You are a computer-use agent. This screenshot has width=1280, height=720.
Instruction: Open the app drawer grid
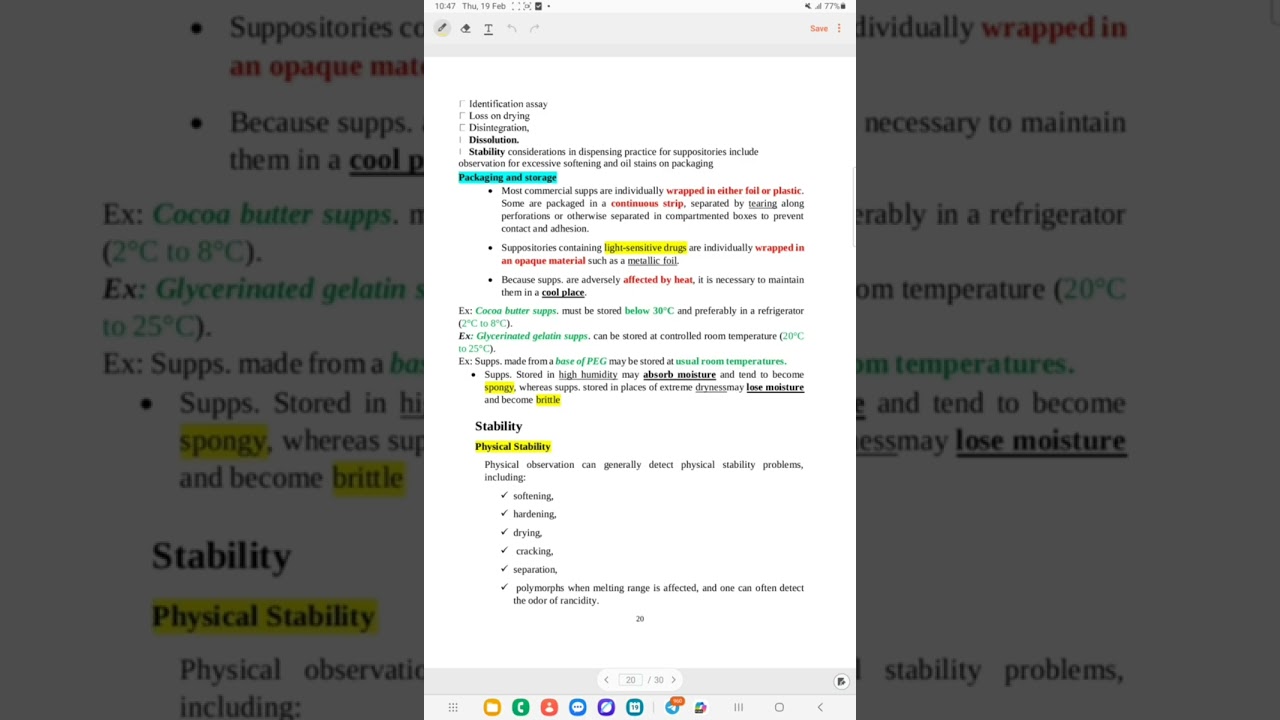453,707
